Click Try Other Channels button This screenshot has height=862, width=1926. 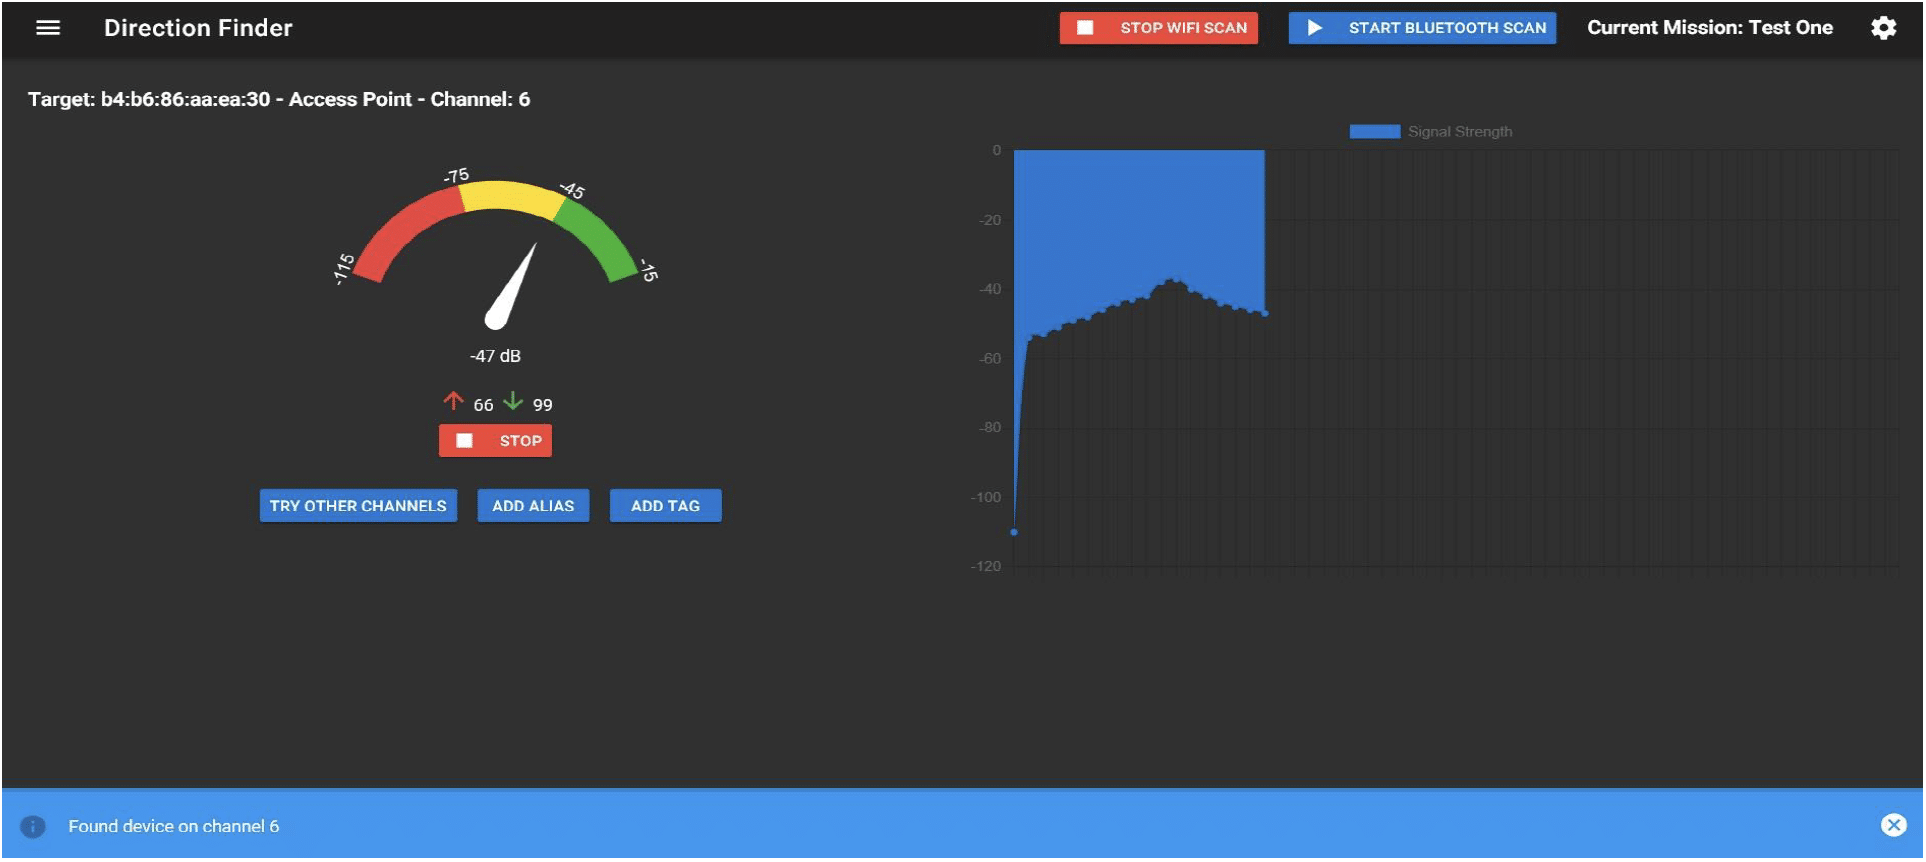coord(358,506)
